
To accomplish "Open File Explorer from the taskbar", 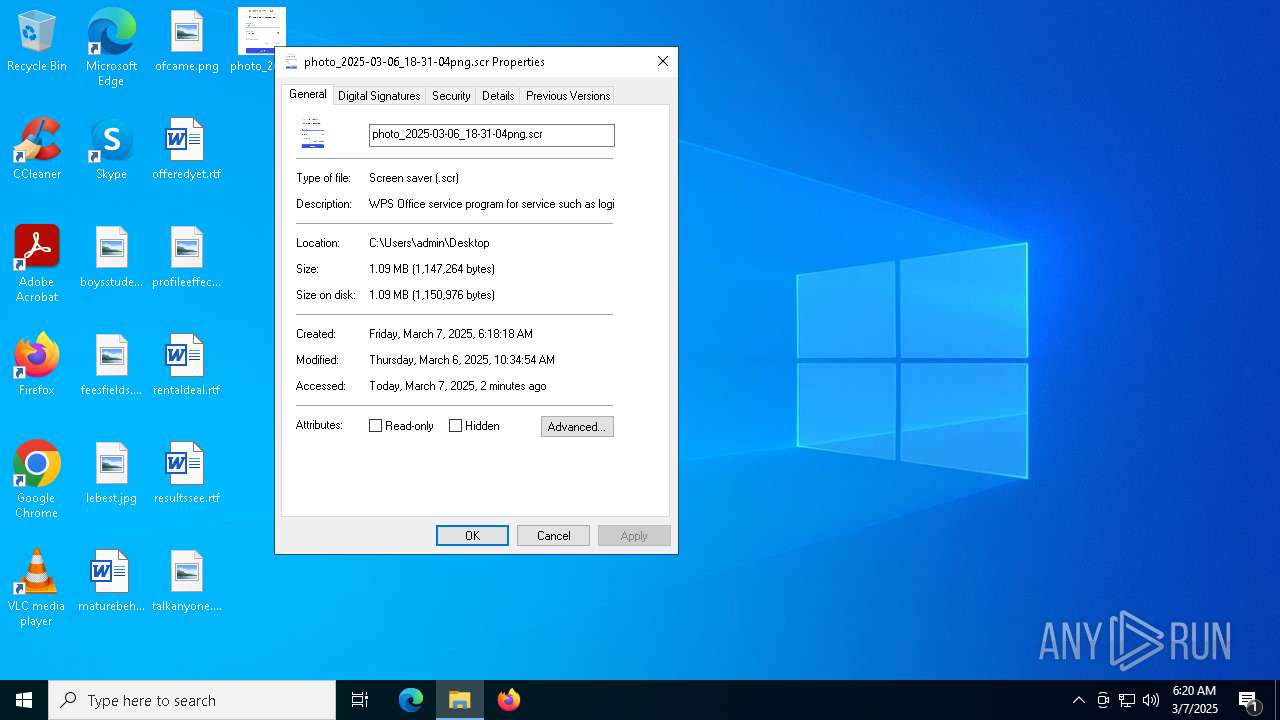I will coord(460,700).
